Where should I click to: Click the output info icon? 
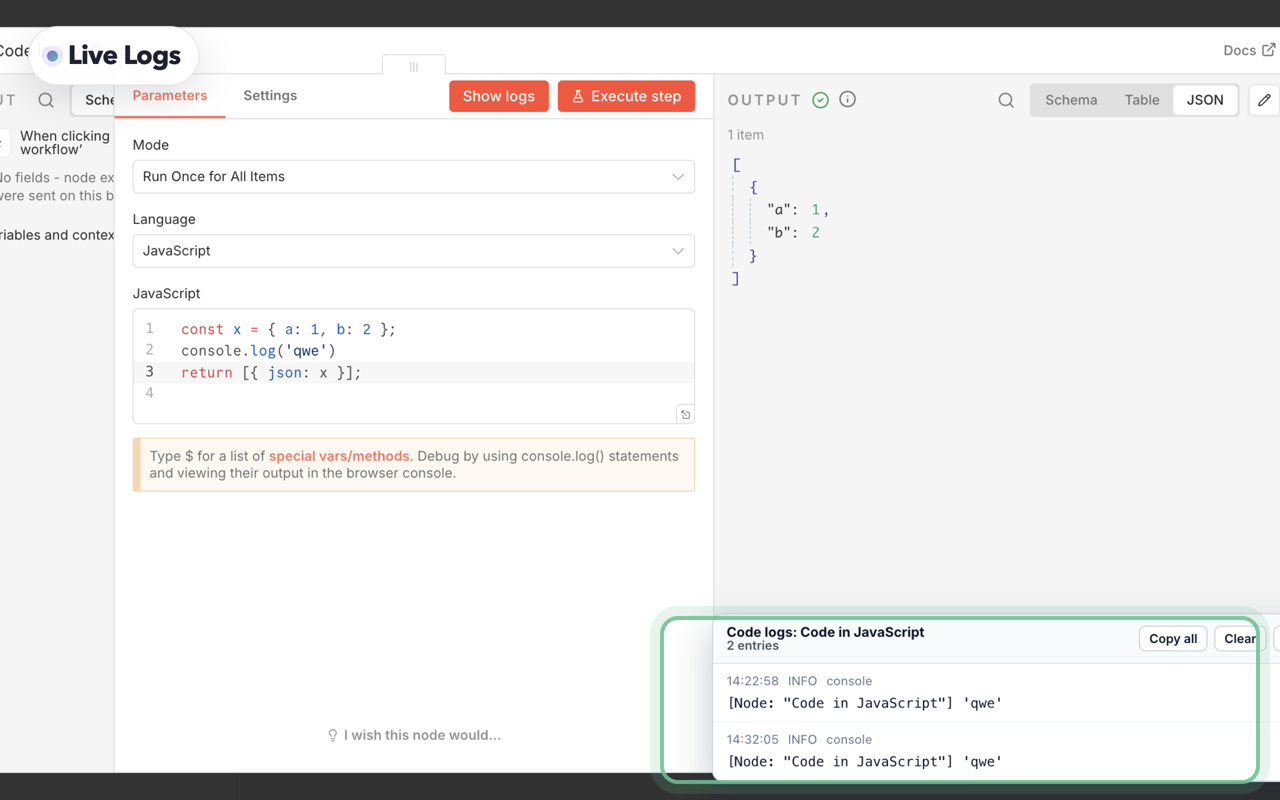pos(848,100)
